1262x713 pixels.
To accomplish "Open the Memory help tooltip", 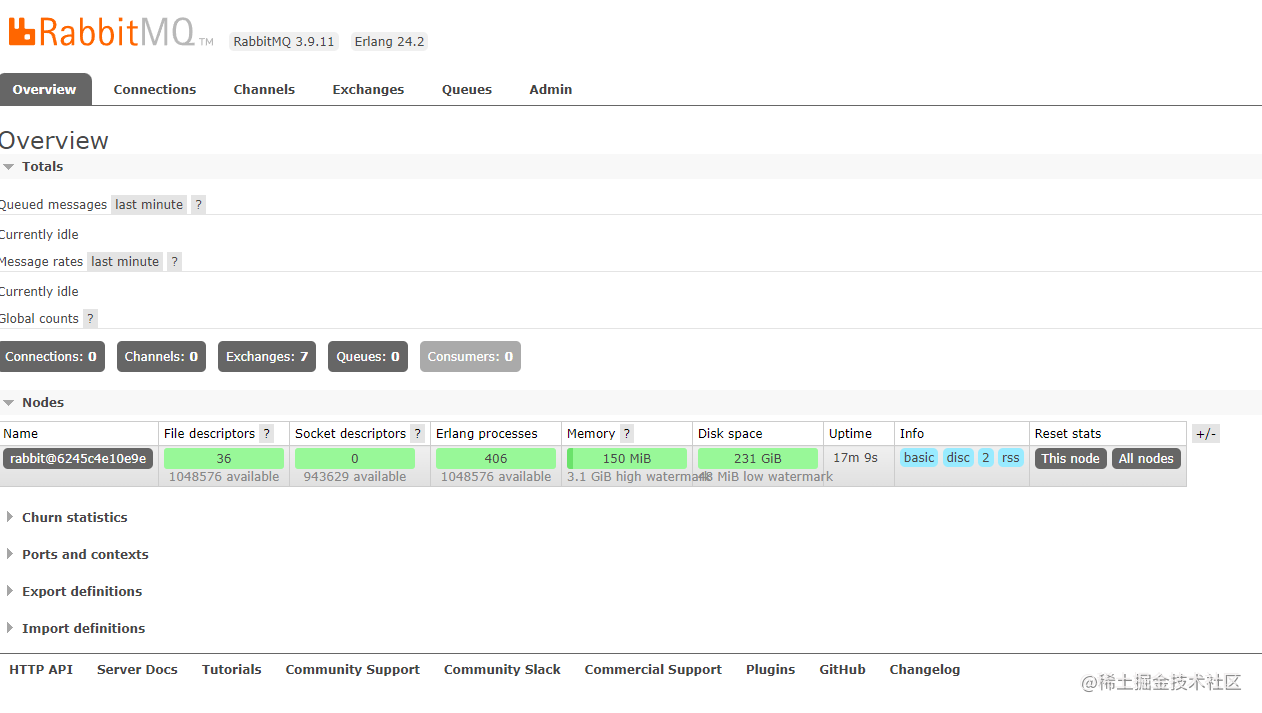I will point(625,433).
